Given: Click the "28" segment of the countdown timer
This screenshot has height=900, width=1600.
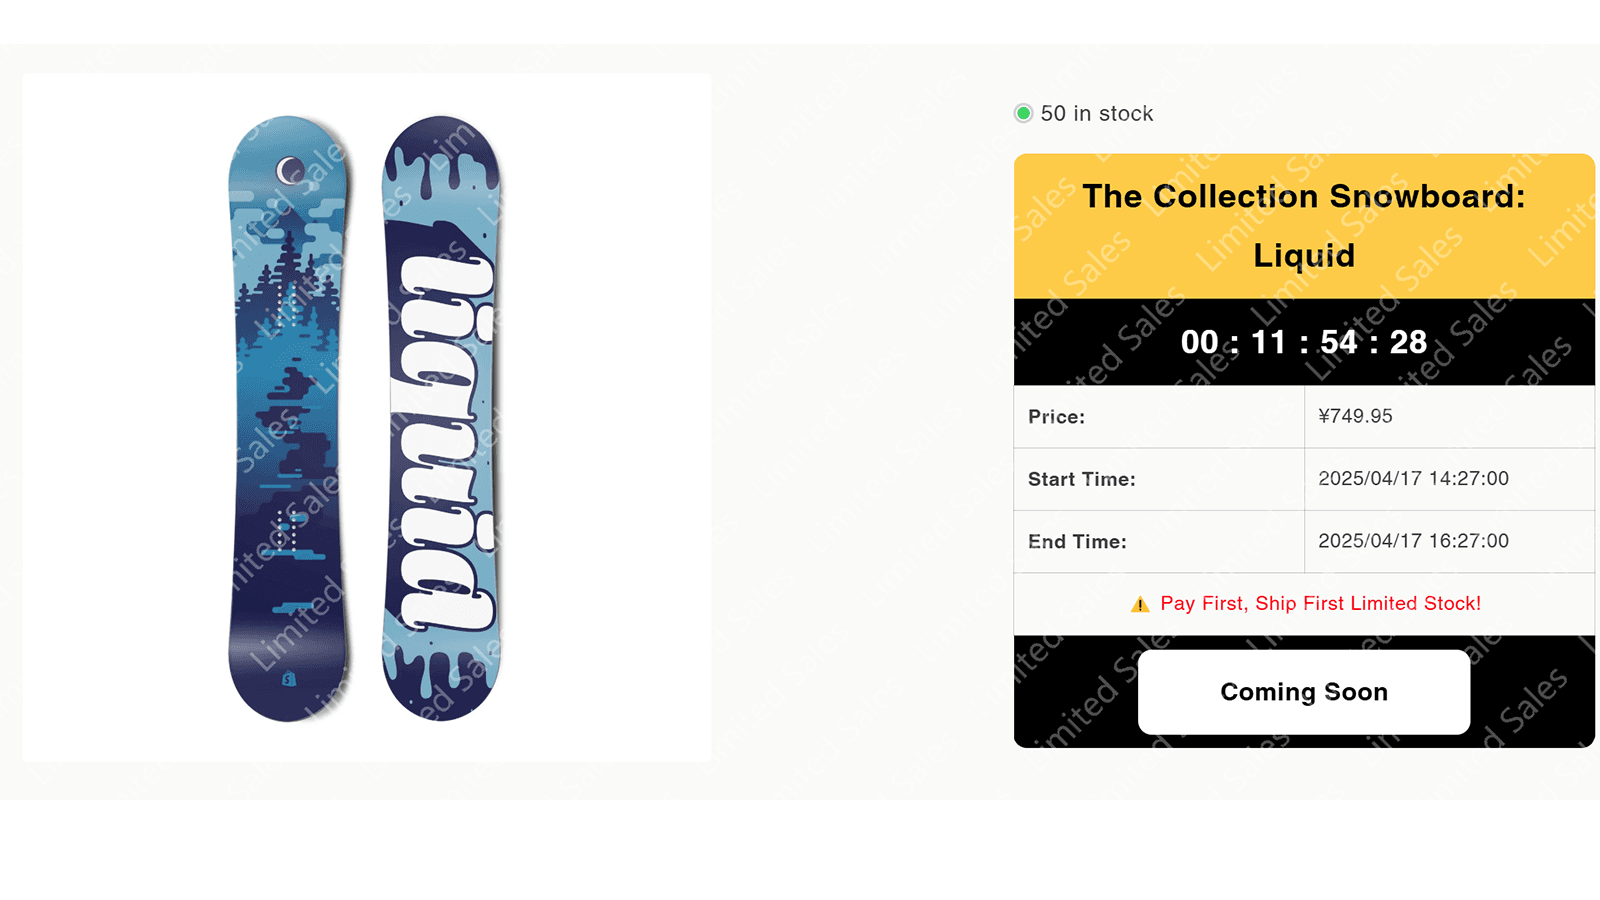Looking at the screenshot, I should tap(1408, 342).
